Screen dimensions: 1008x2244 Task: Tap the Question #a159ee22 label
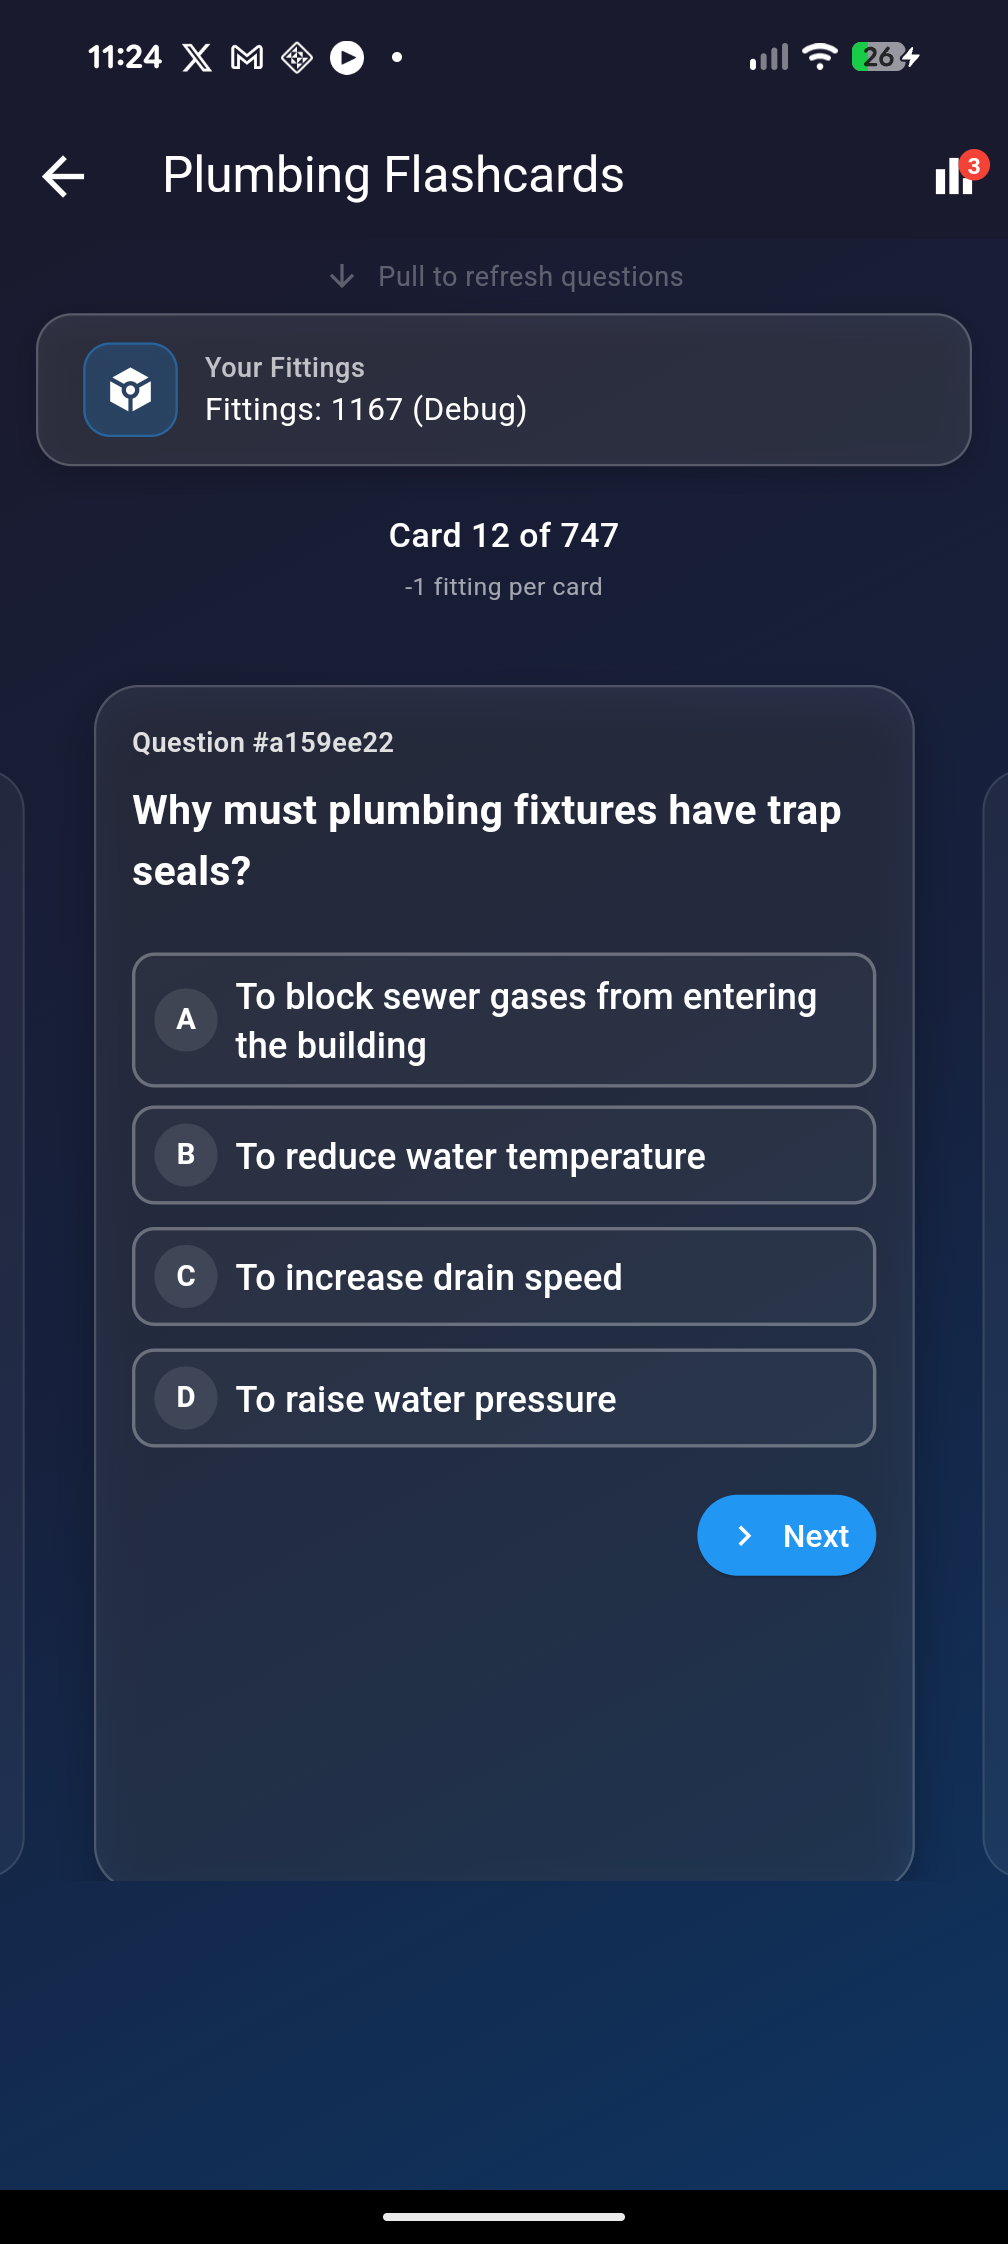pyautogui.click(x=263, y=743)
